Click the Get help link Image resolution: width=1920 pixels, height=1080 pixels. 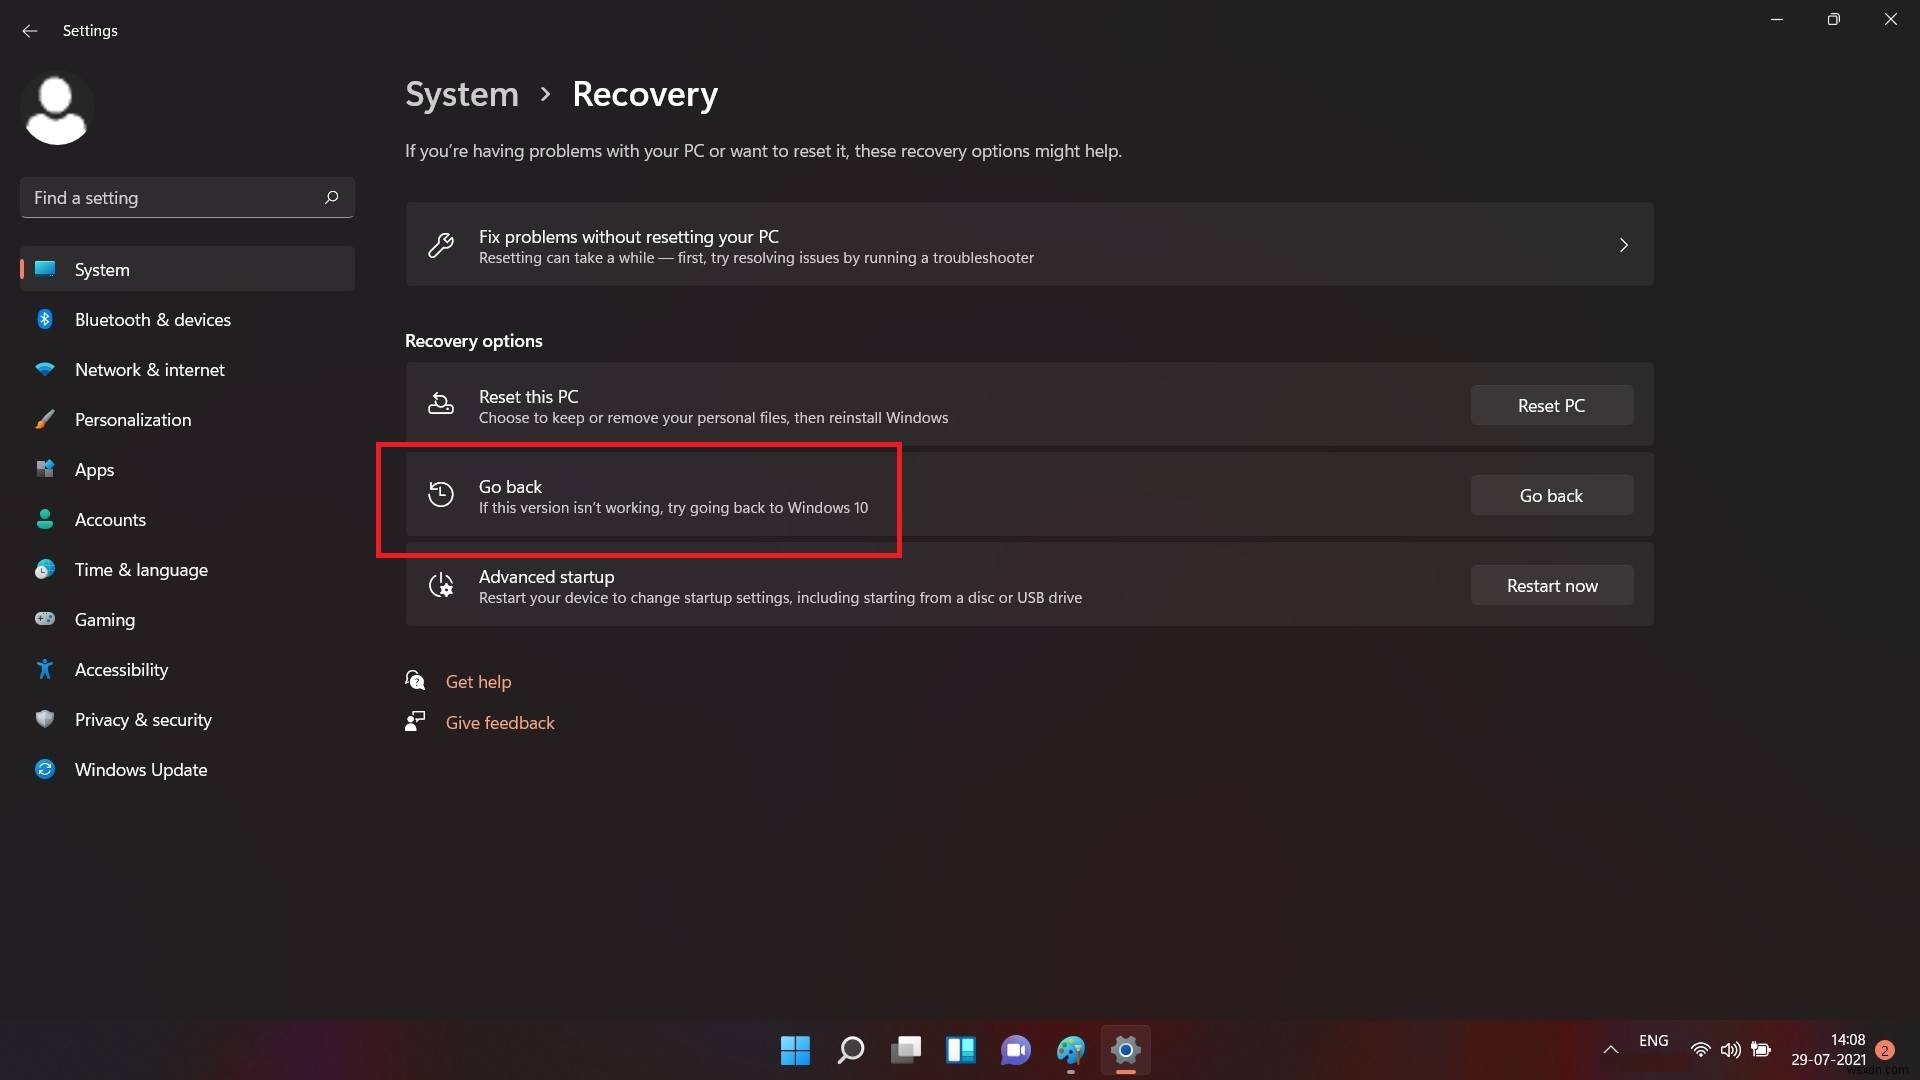(x=477, y=680)
